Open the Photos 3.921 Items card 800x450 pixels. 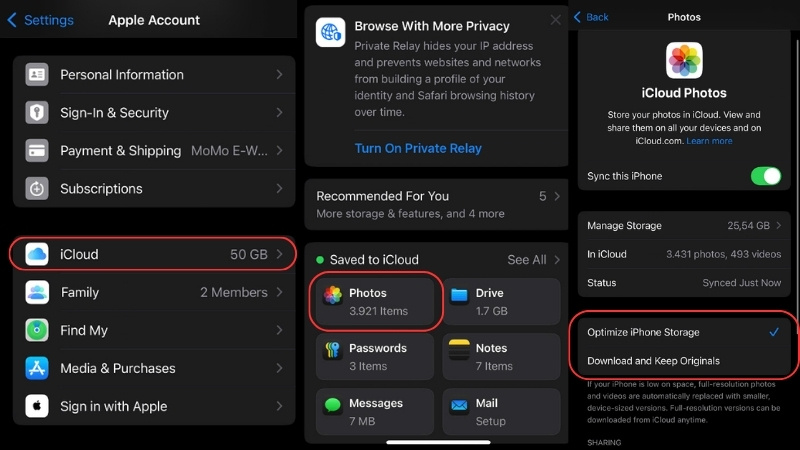pos(375,302)
